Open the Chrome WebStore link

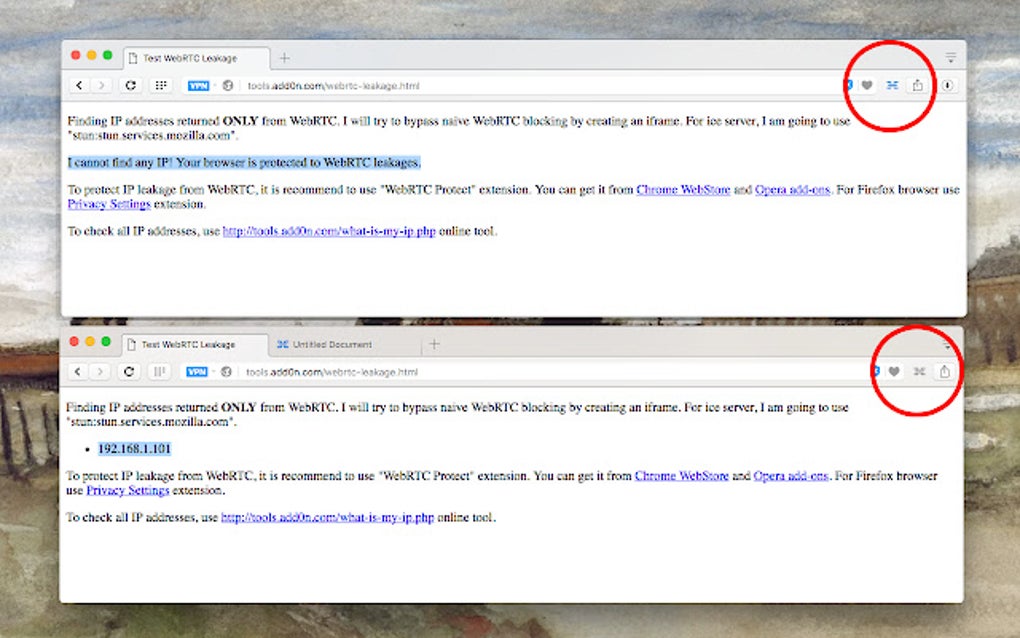(x=683, y=189)
